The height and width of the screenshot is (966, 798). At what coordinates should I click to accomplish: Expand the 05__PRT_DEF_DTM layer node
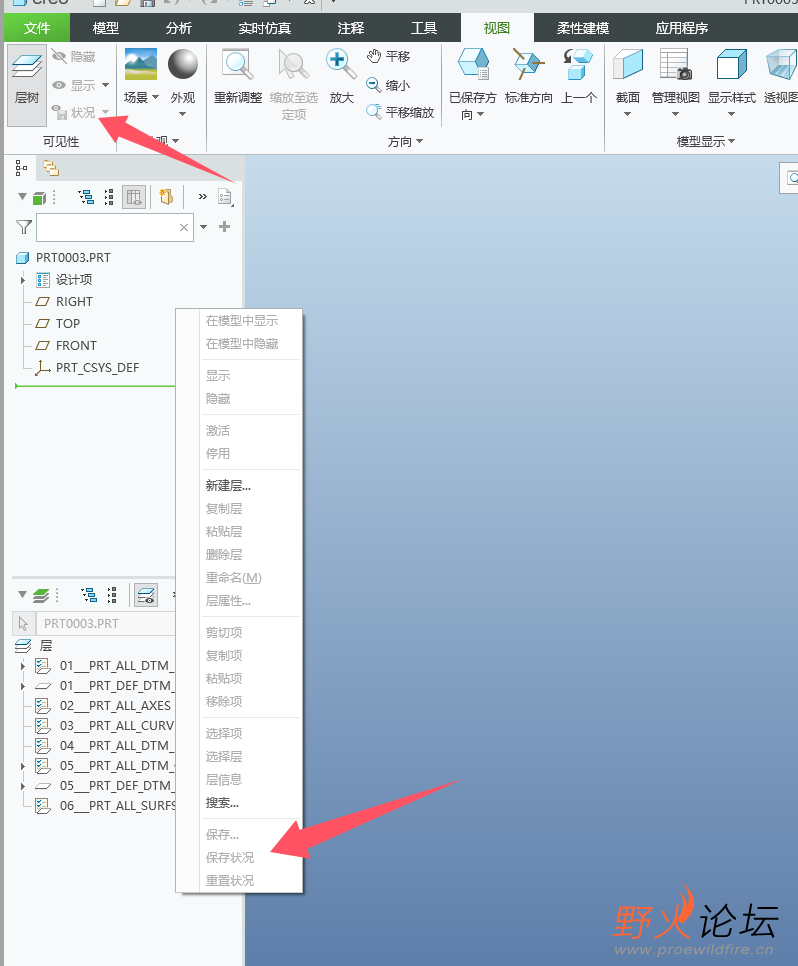pyautogui.click(x=23, y=786)
